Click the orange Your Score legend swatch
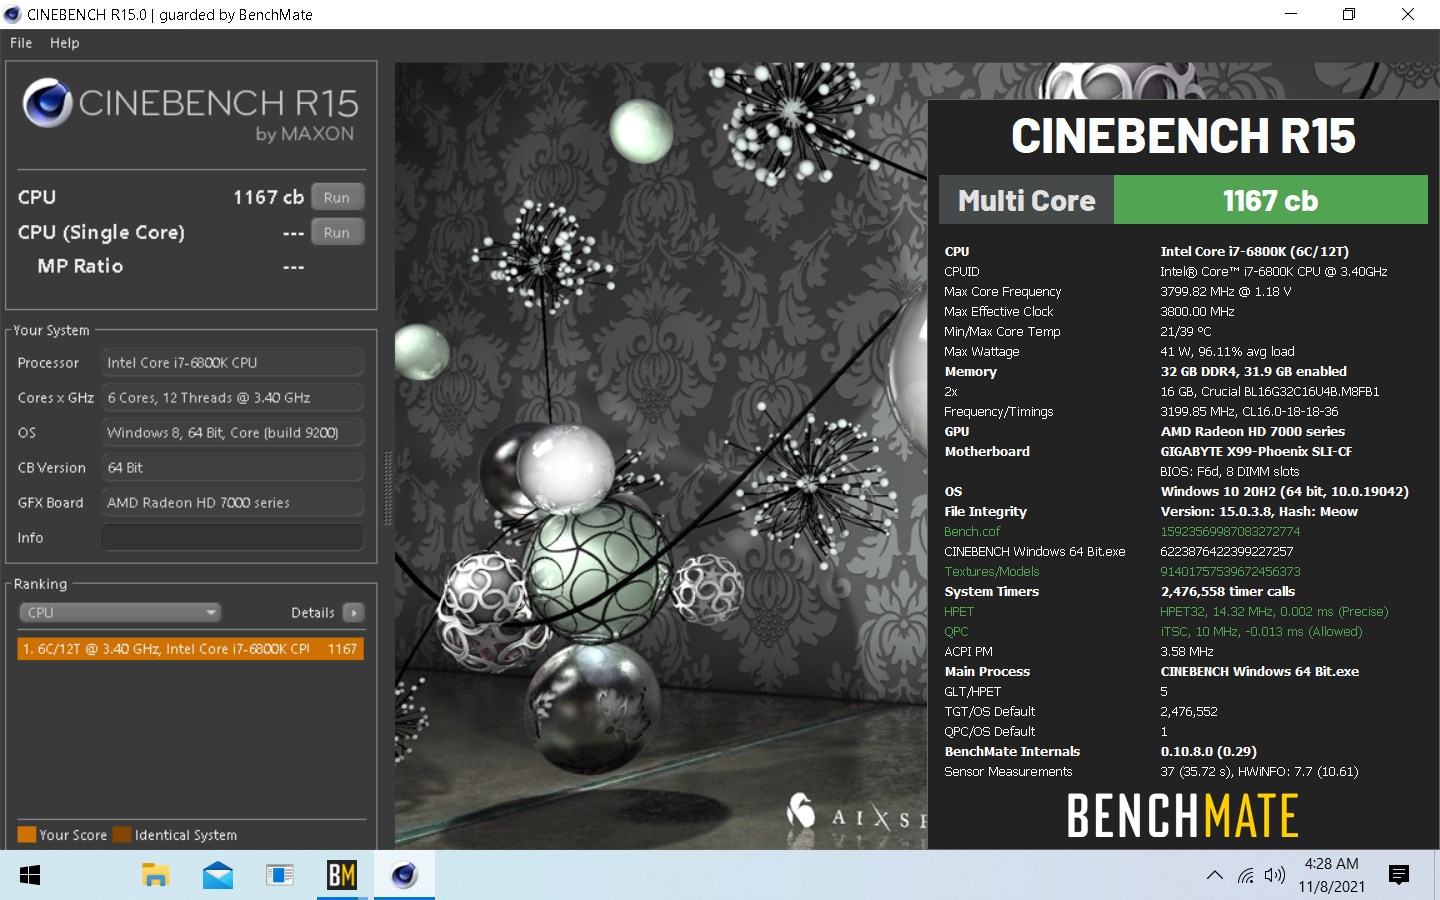The image size is (1440, 900). pos(27,835)
